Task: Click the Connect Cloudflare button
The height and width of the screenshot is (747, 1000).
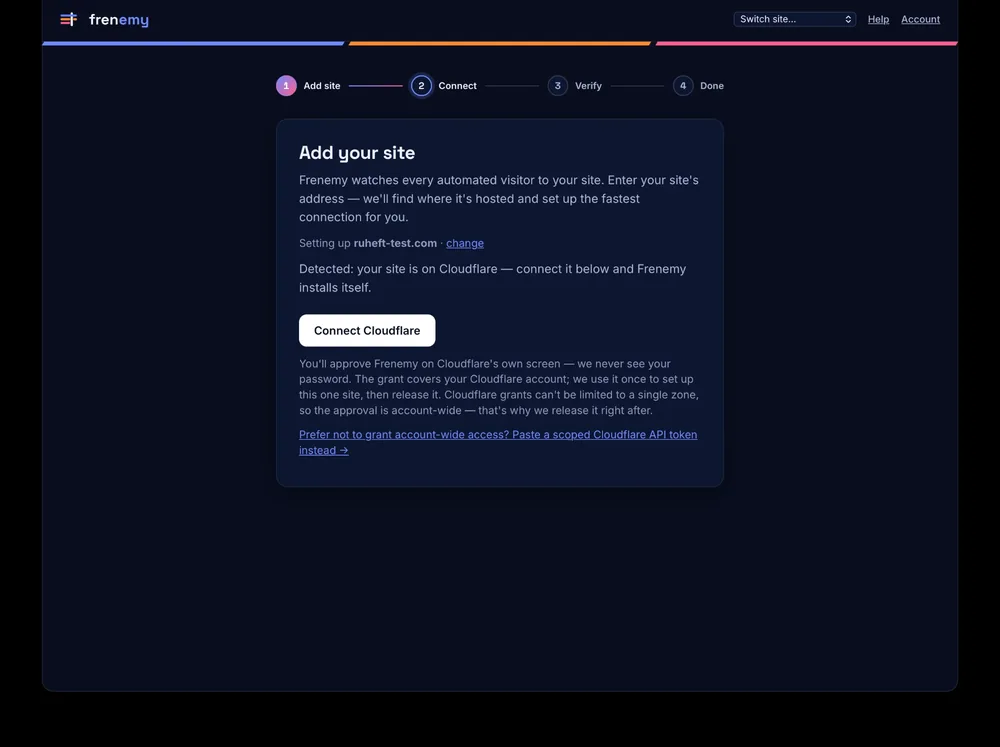Action: [x=367, y=330]
